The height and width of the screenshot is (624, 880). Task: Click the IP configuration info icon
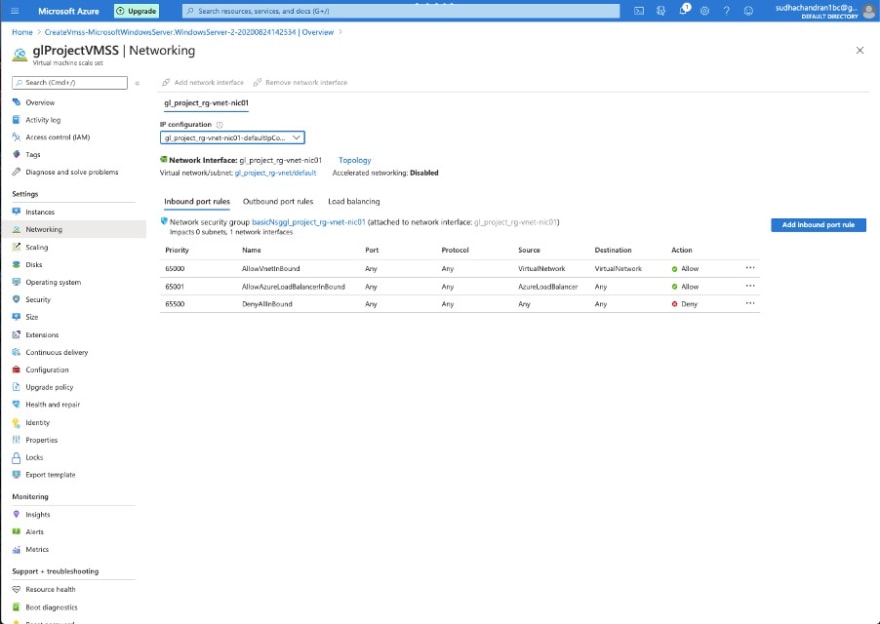(x=219, y=125)
